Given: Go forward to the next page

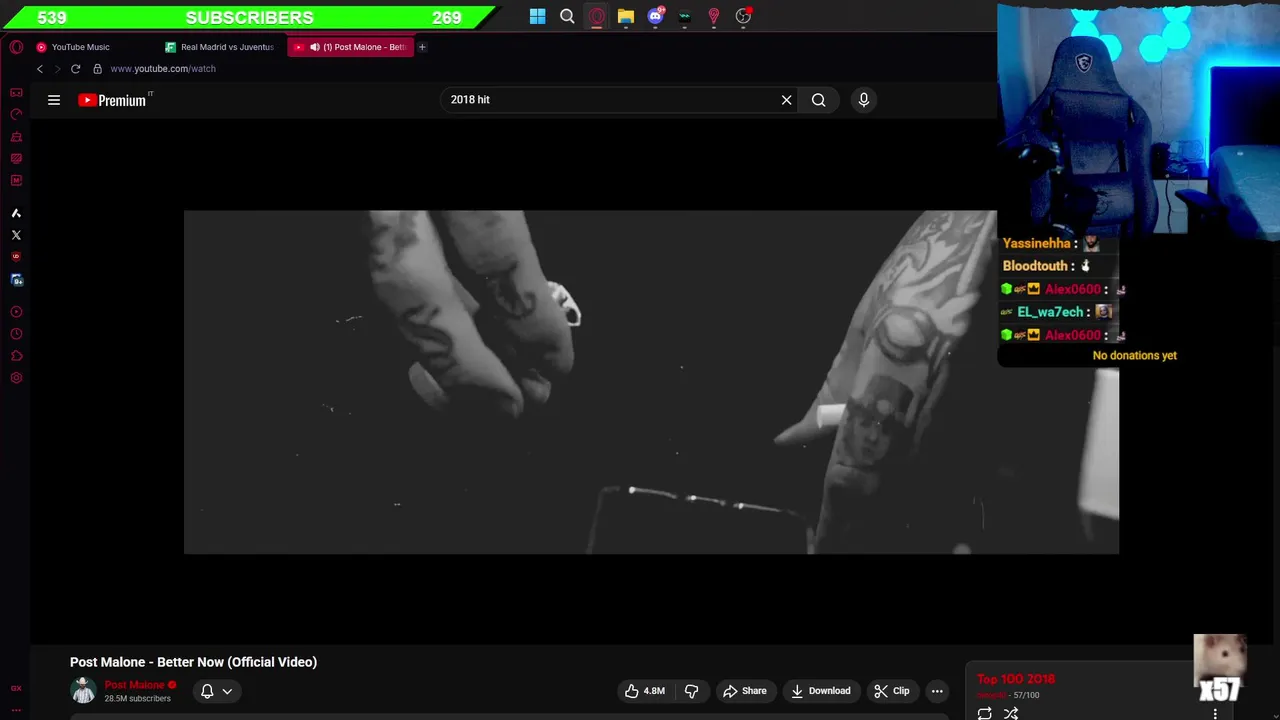Looking at the screenshot, I should [x=57, y=69].
